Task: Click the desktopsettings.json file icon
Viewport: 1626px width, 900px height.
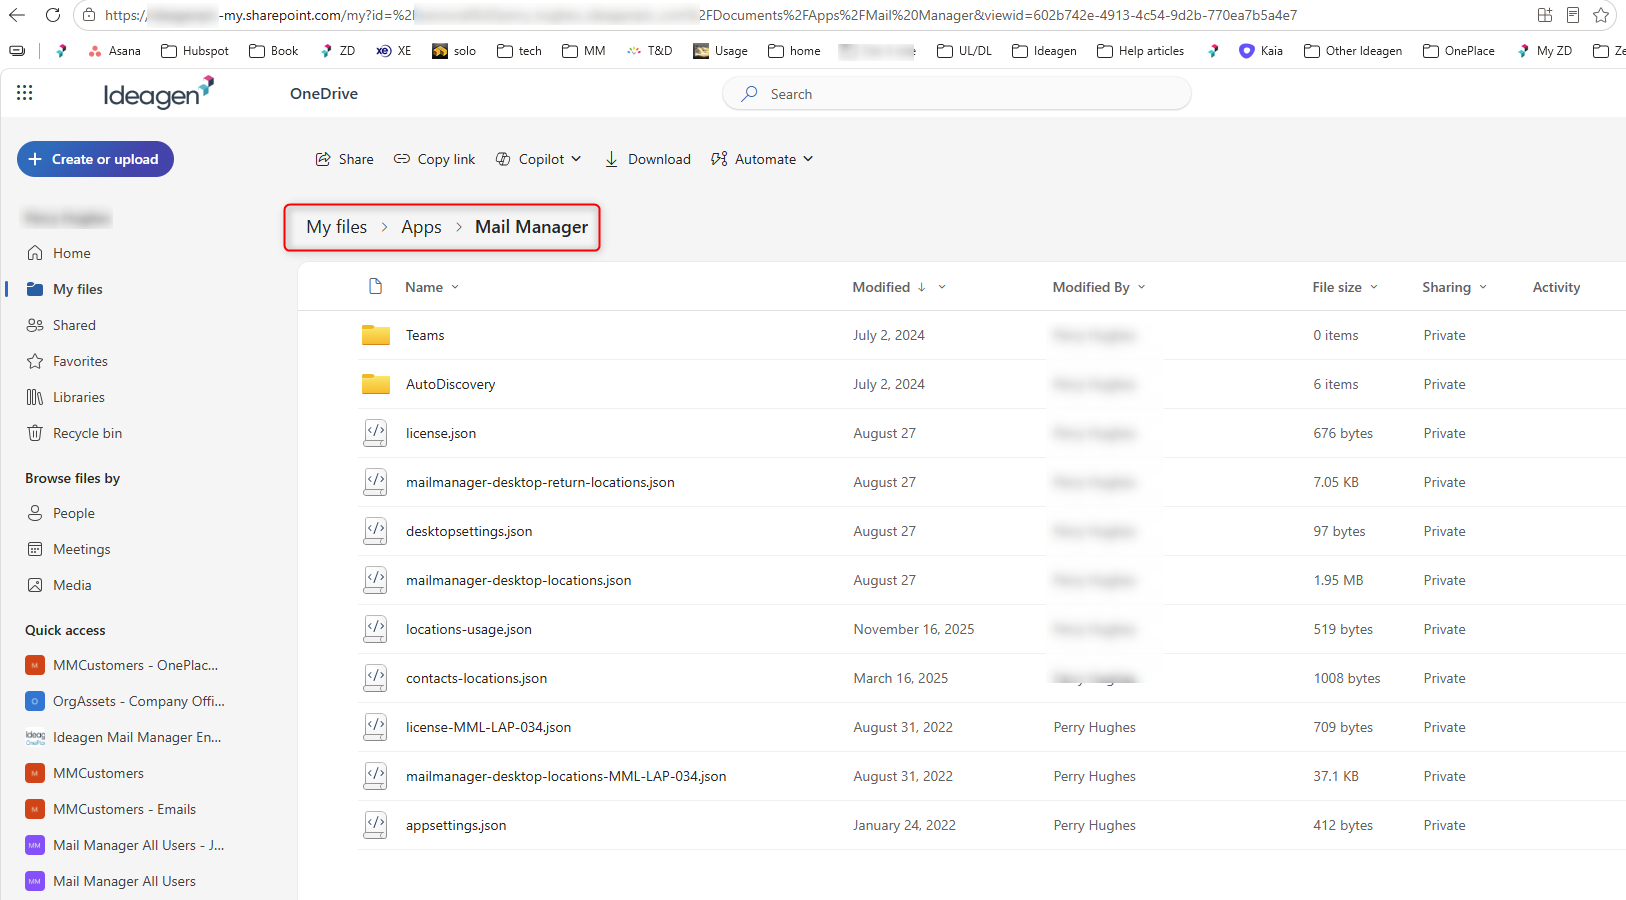Action: [376, 531]
